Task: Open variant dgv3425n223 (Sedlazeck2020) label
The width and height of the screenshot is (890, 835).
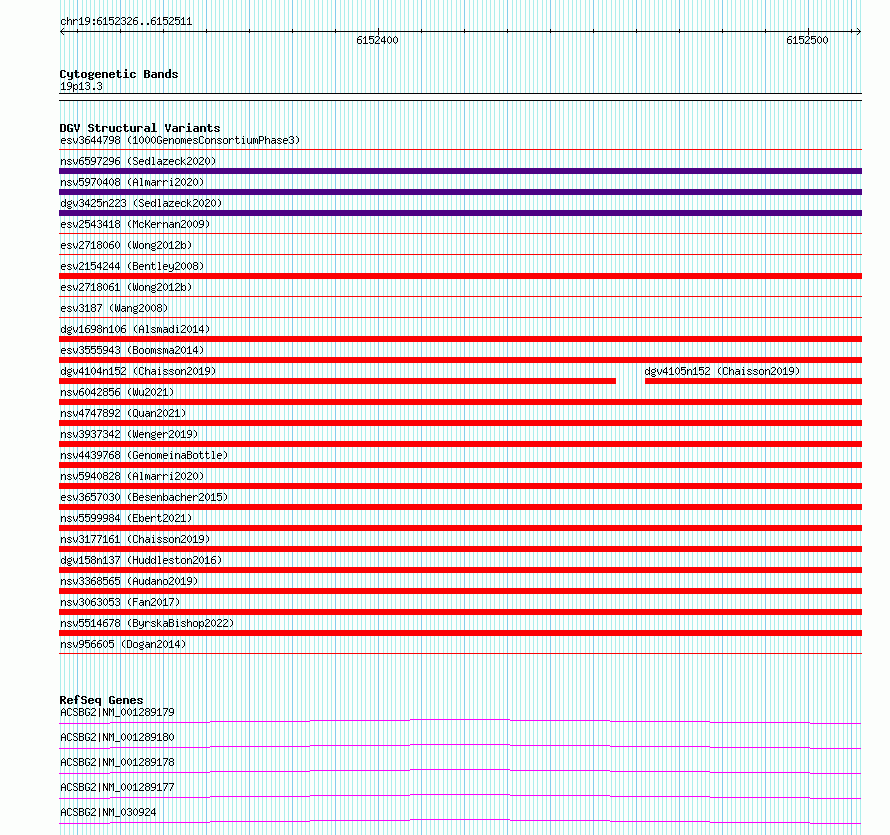Action: (141, 203)
